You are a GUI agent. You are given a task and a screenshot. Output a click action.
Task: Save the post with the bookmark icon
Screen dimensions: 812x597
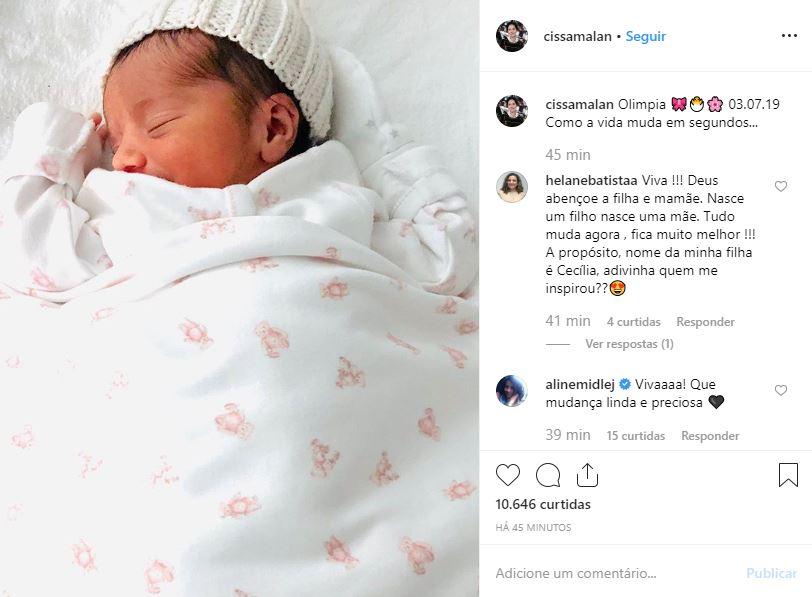788,475
